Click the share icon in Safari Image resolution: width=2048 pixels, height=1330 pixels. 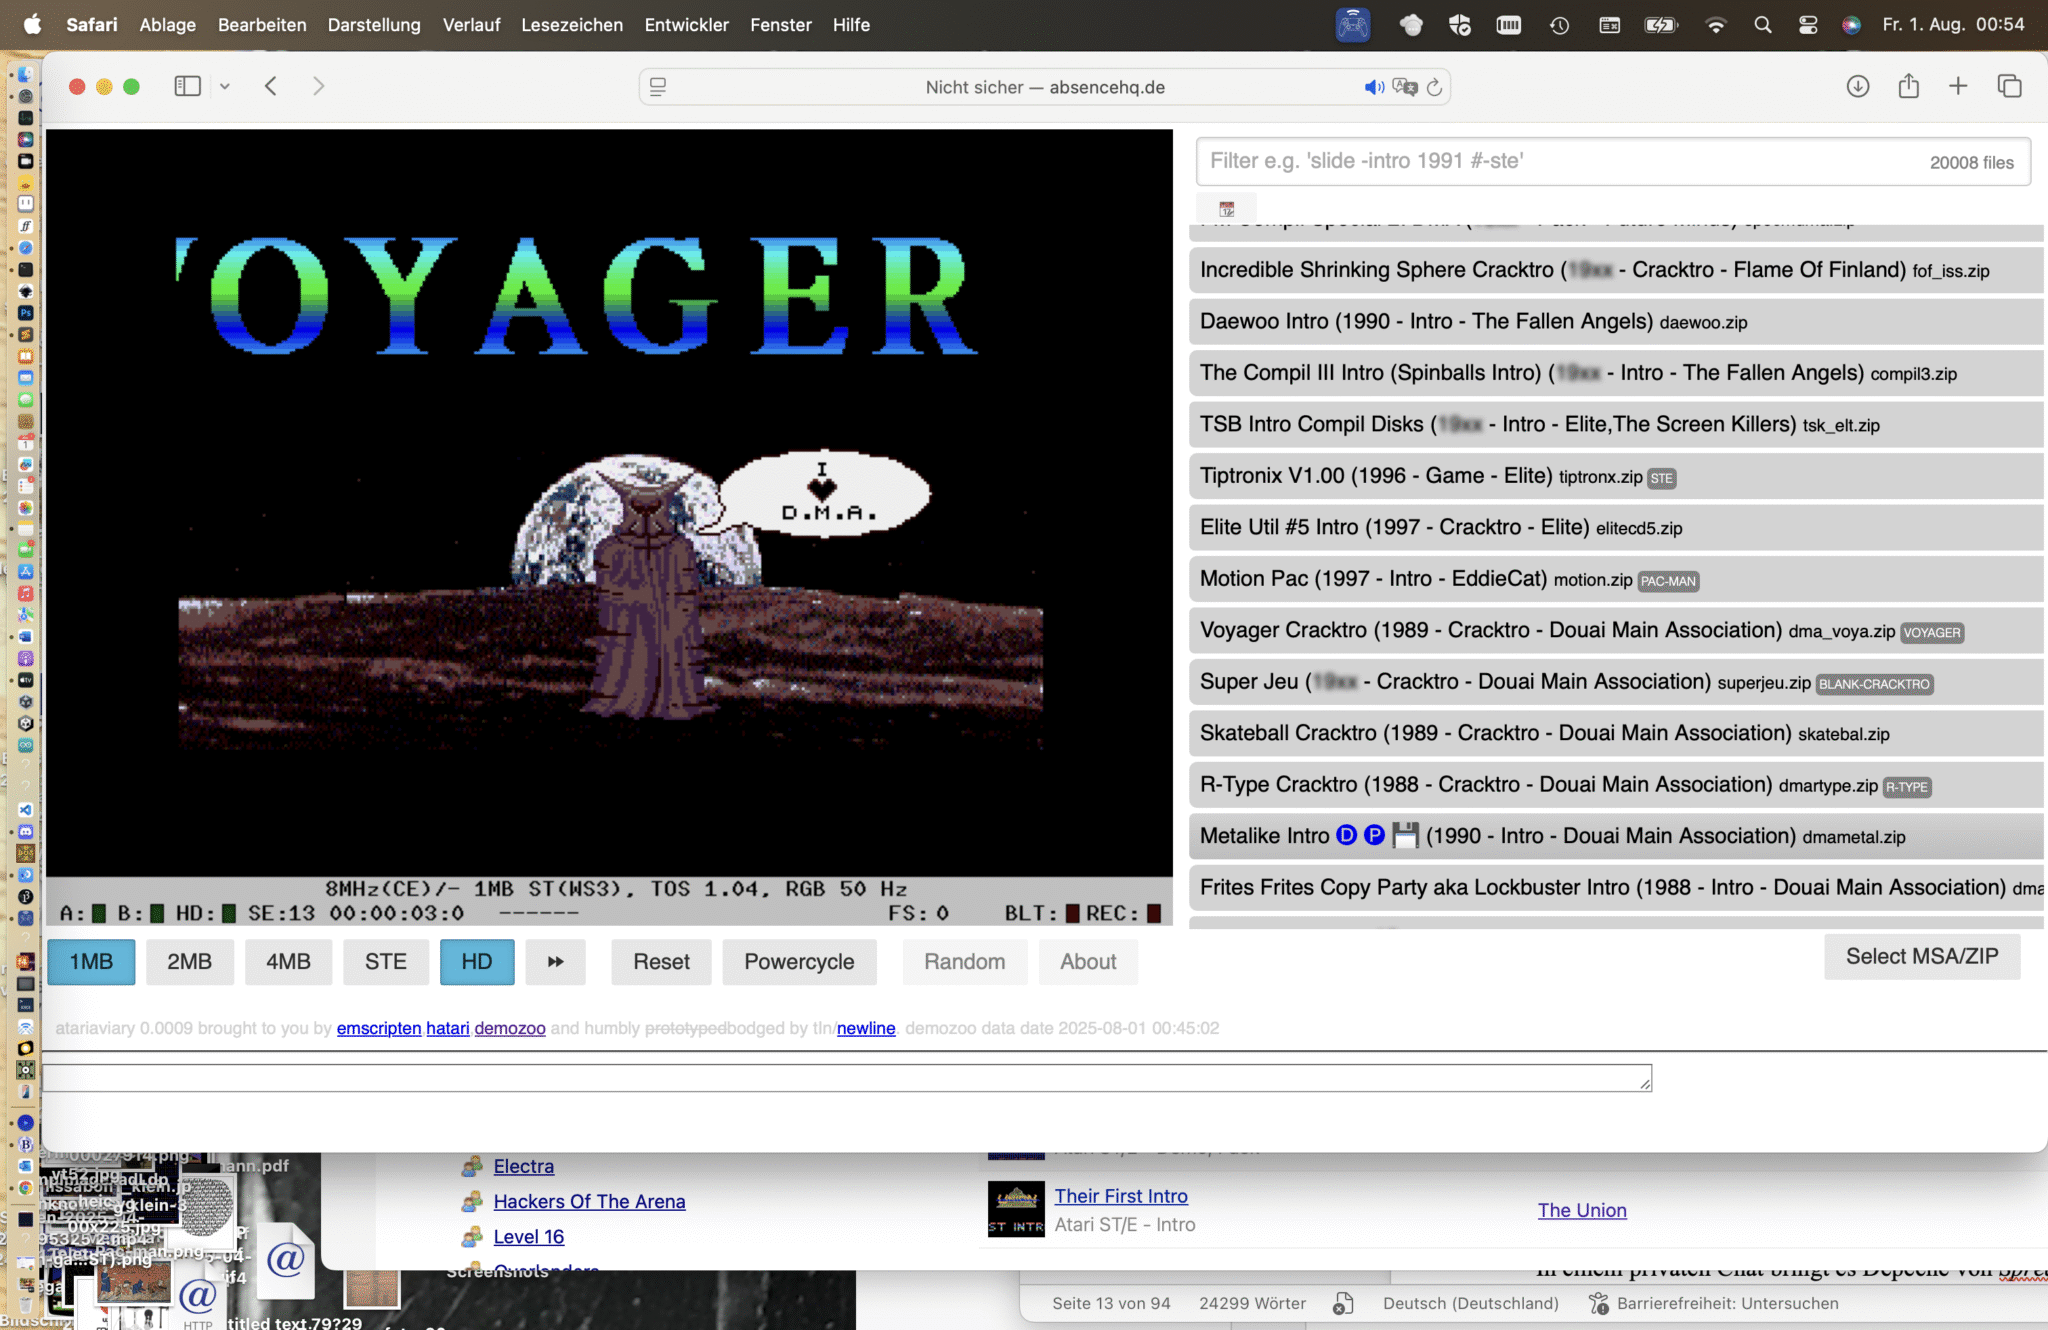click(x=1908, y=86)
